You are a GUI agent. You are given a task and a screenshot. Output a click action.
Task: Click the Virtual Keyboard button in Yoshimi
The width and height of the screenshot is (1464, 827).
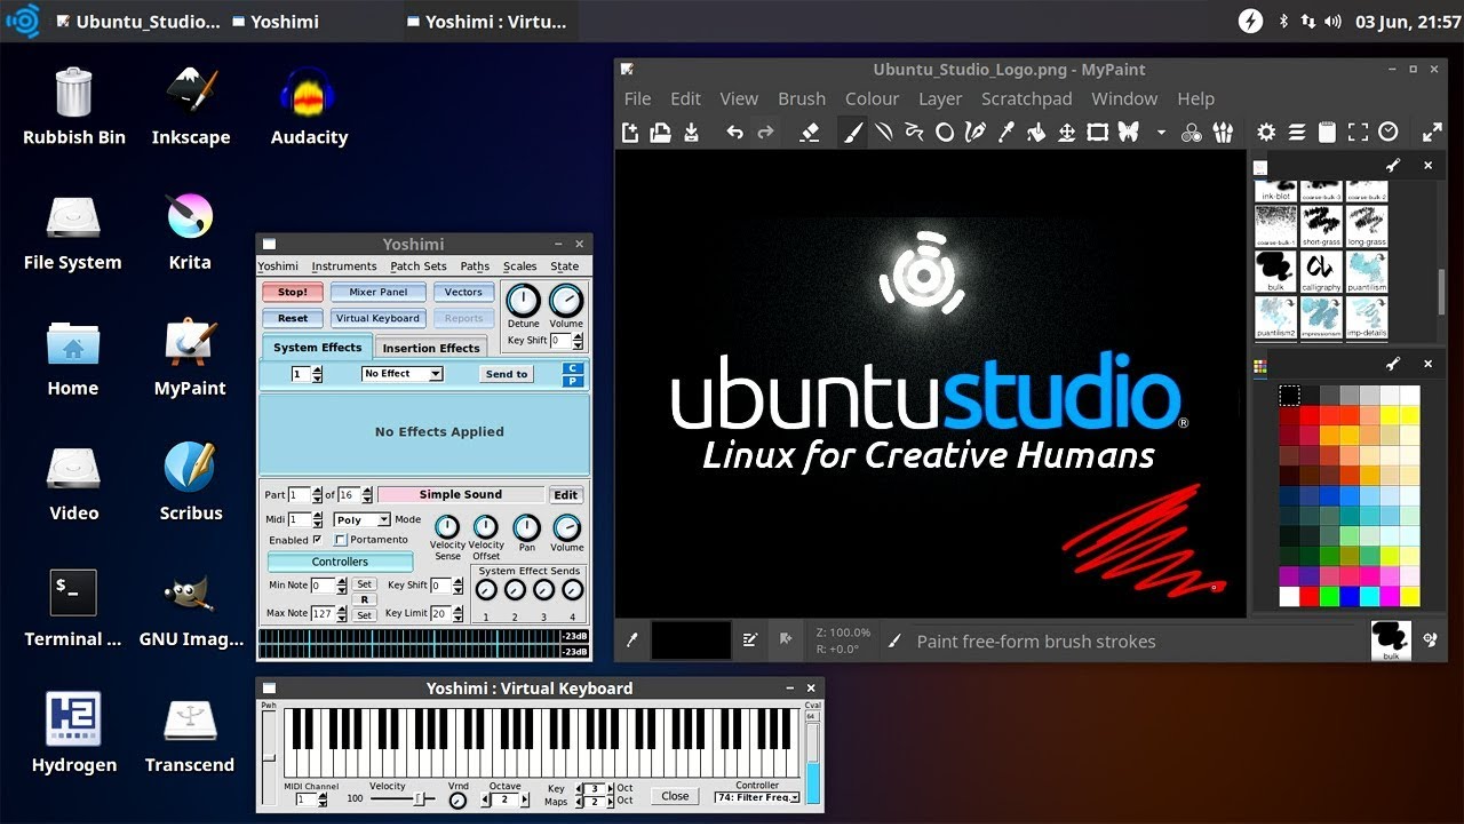click(x=378, y=318)
